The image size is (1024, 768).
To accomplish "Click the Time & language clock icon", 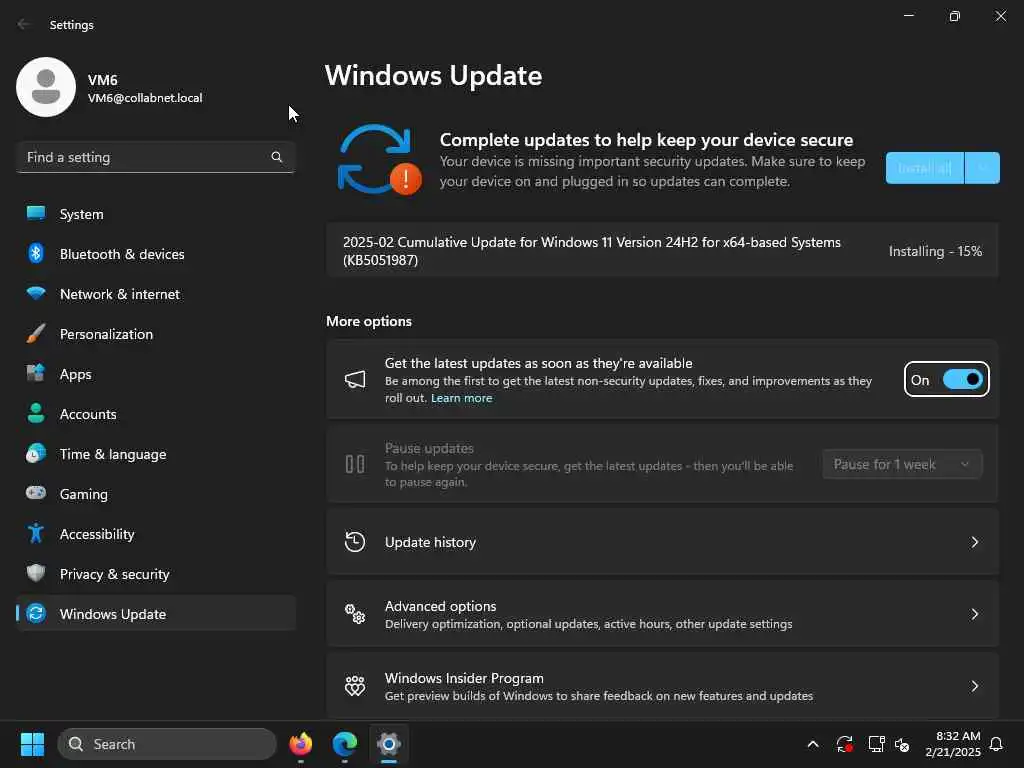I will pyautogui.click(x=36, y=453).
